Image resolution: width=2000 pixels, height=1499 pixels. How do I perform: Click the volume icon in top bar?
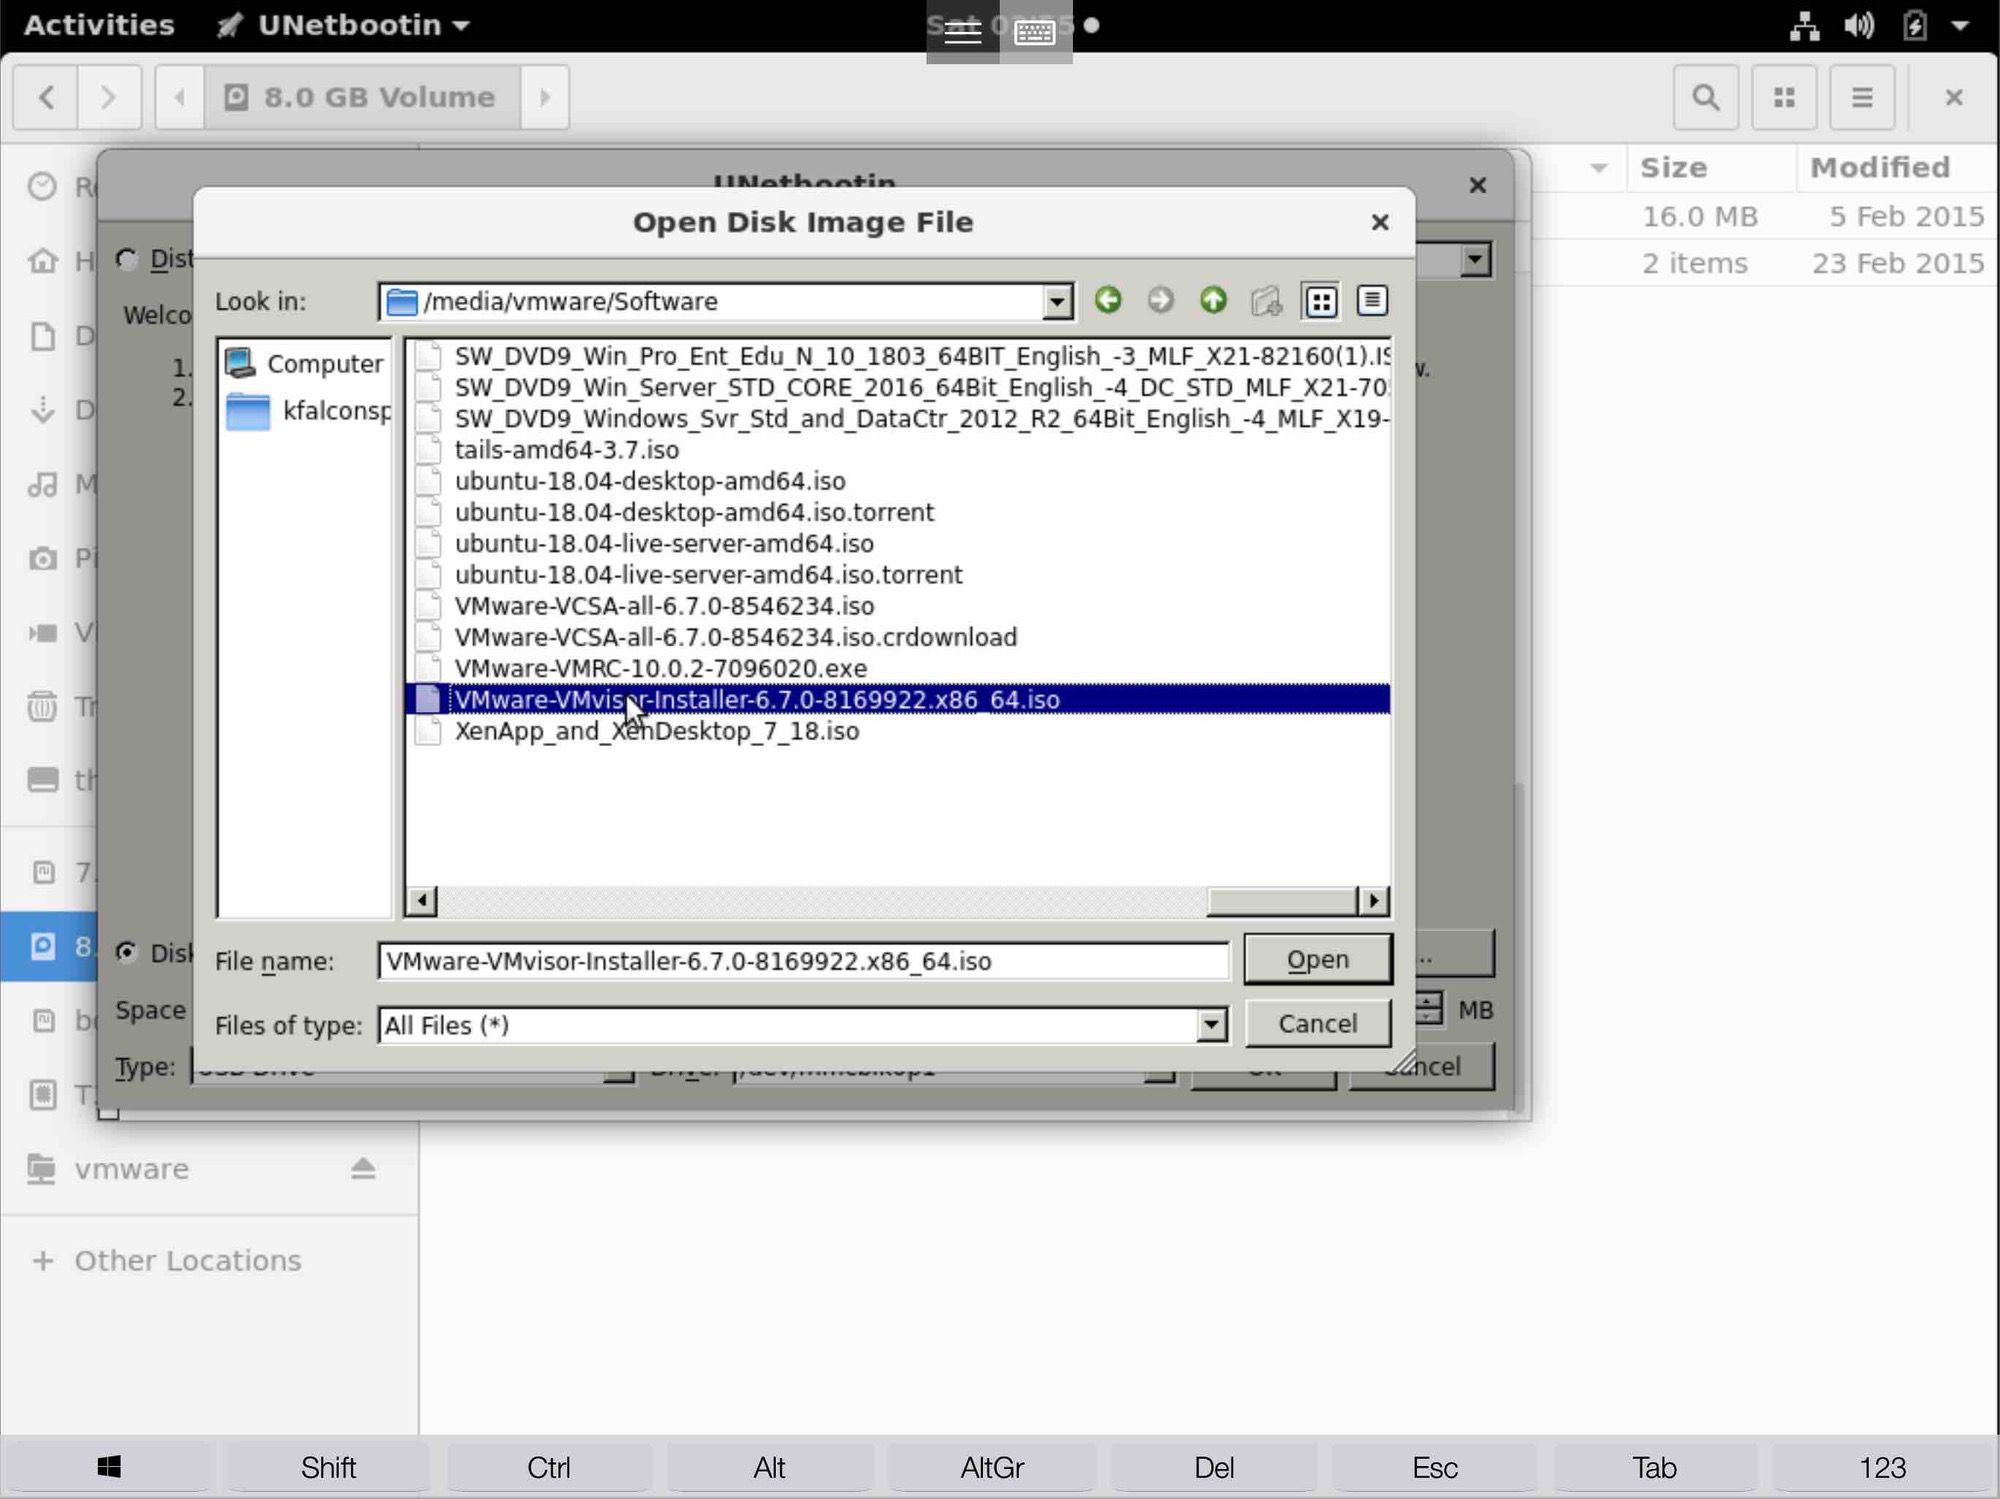click(1859, 26)
